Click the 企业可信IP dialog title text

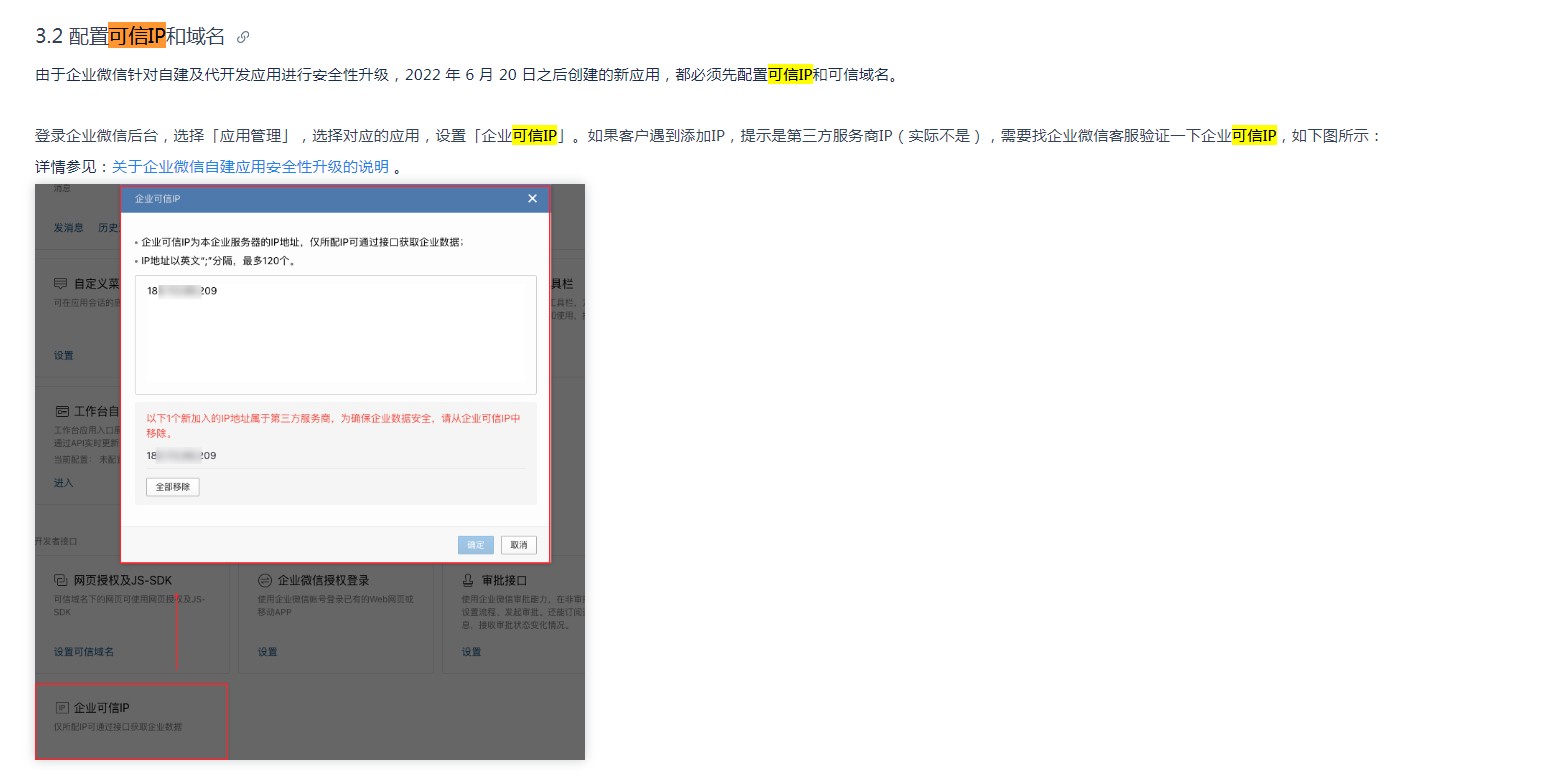coord(157,199)
